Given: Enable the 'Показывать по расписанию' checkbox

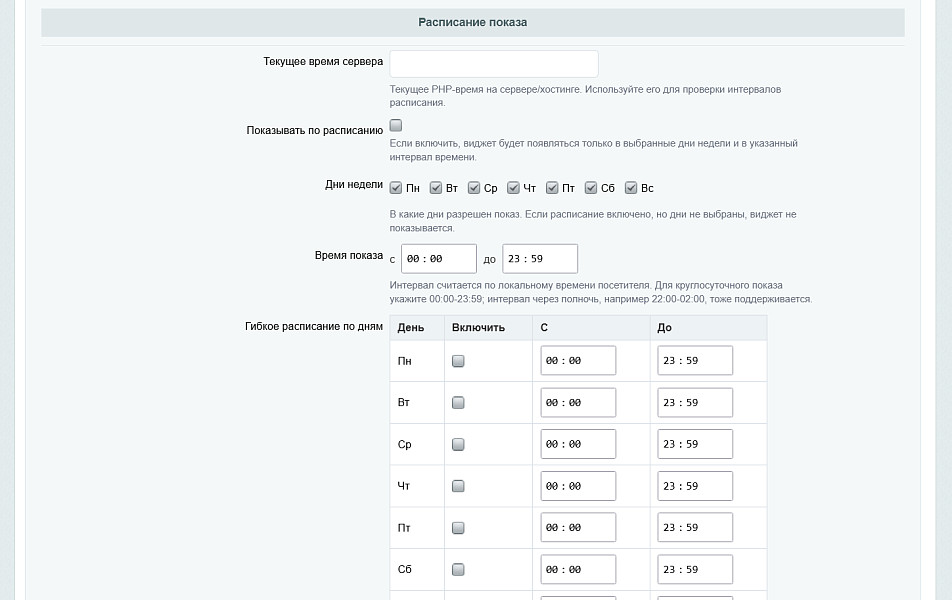Looking at the screenshot, I should (396, 126).
